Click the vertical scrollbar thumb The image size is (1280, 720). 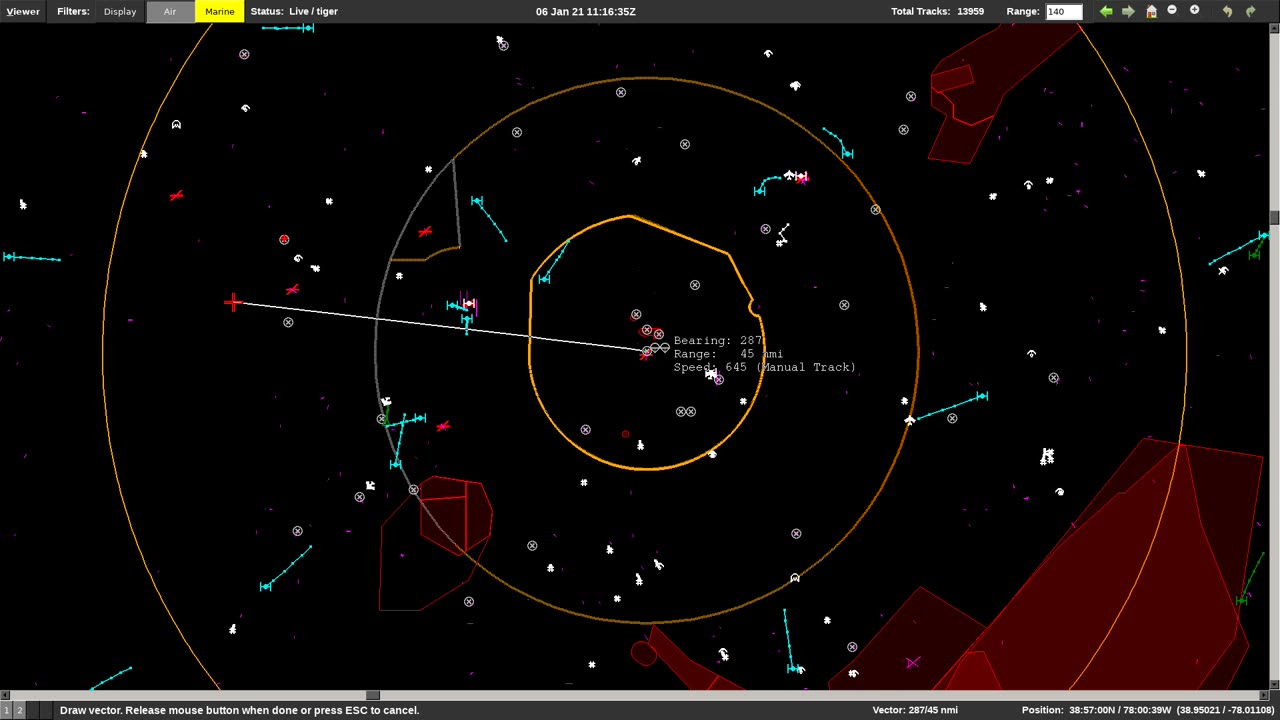[1275, 218]
